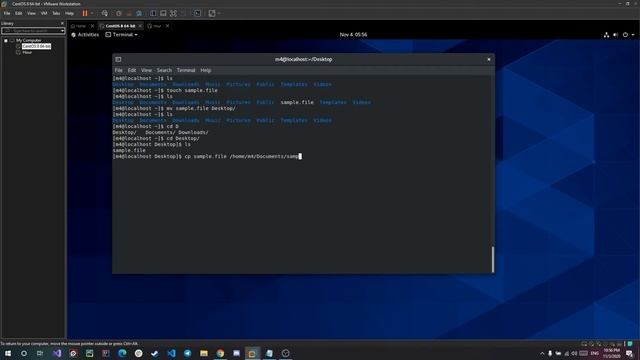The image size is (640, 360).
Task: Click the terminal scrollbar thumb
Action: [493, 259]
